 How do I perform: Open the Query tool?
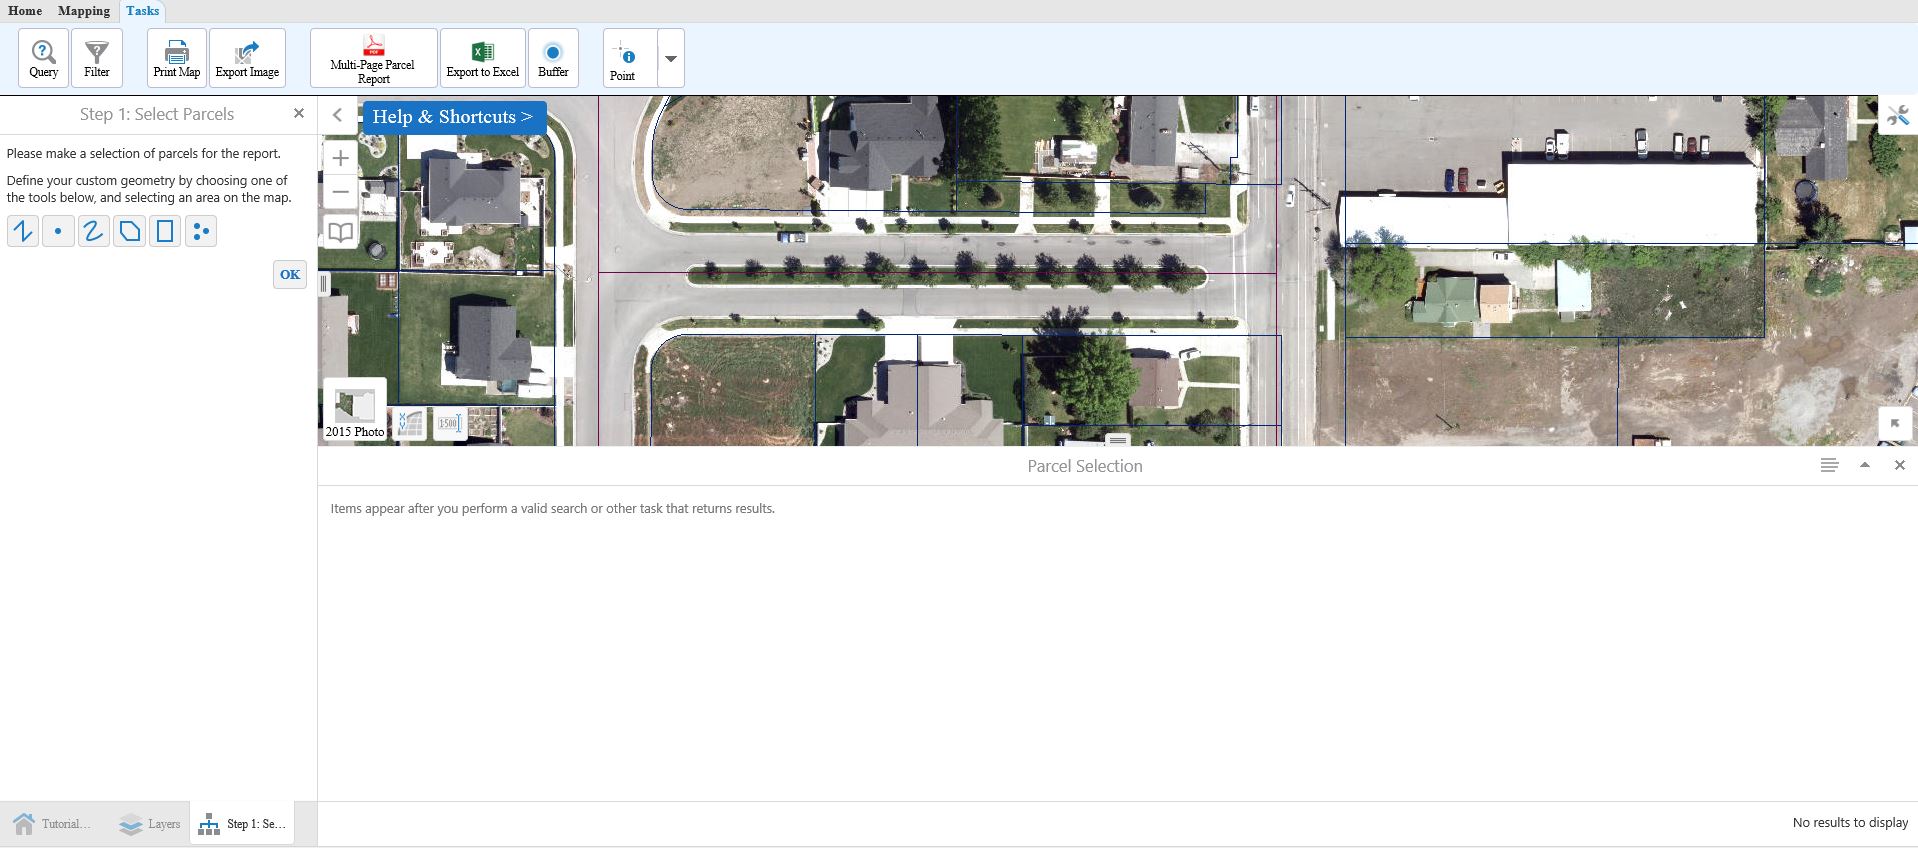(43, 58)
